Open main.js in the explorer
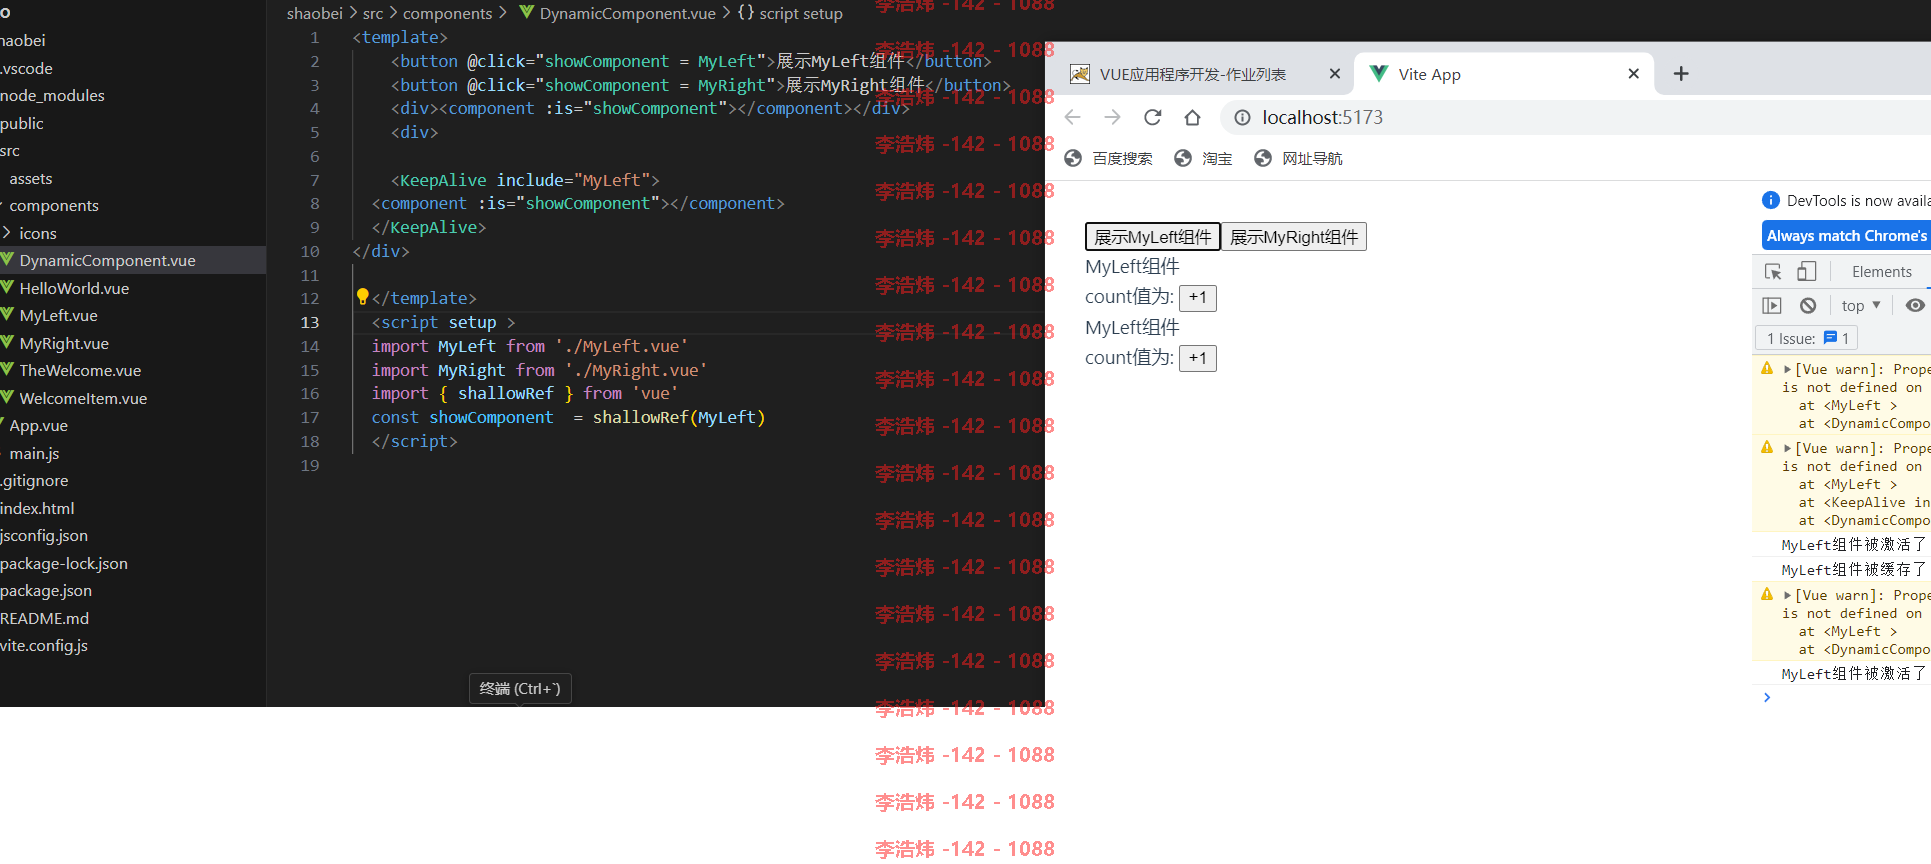The height and width of the screenshot is (864, 1931). click(35, 453)
